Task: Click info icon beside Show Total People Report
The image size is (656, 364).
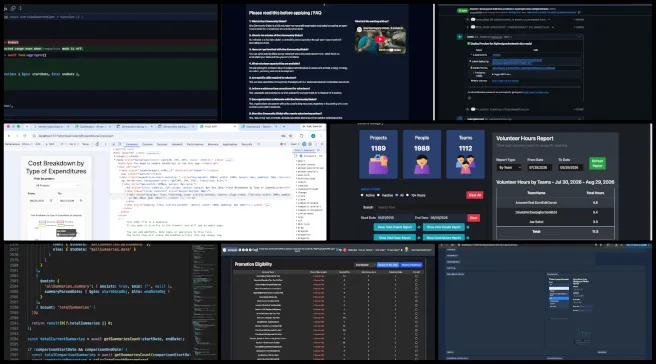Action: click(x=468, y=227)
